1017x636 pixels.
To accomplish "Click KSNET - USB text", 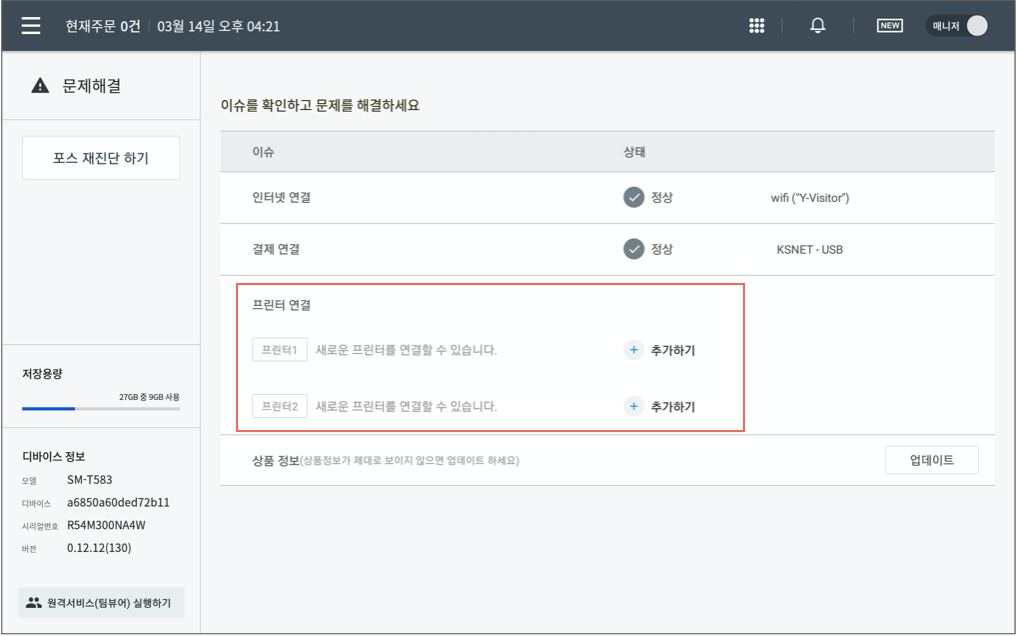I will pos(809,250).
